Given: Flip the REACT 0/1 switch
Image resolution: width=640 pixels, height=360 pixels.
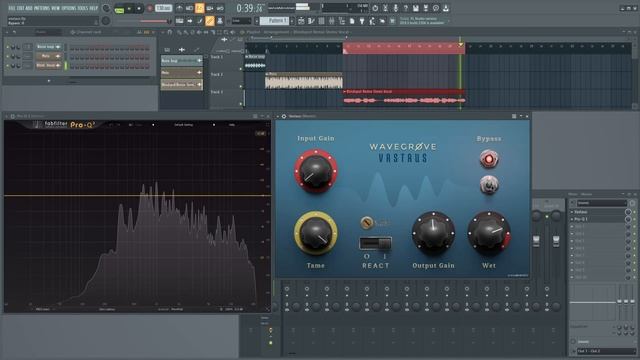Looking at the screenshot, I should click(376, 243).
